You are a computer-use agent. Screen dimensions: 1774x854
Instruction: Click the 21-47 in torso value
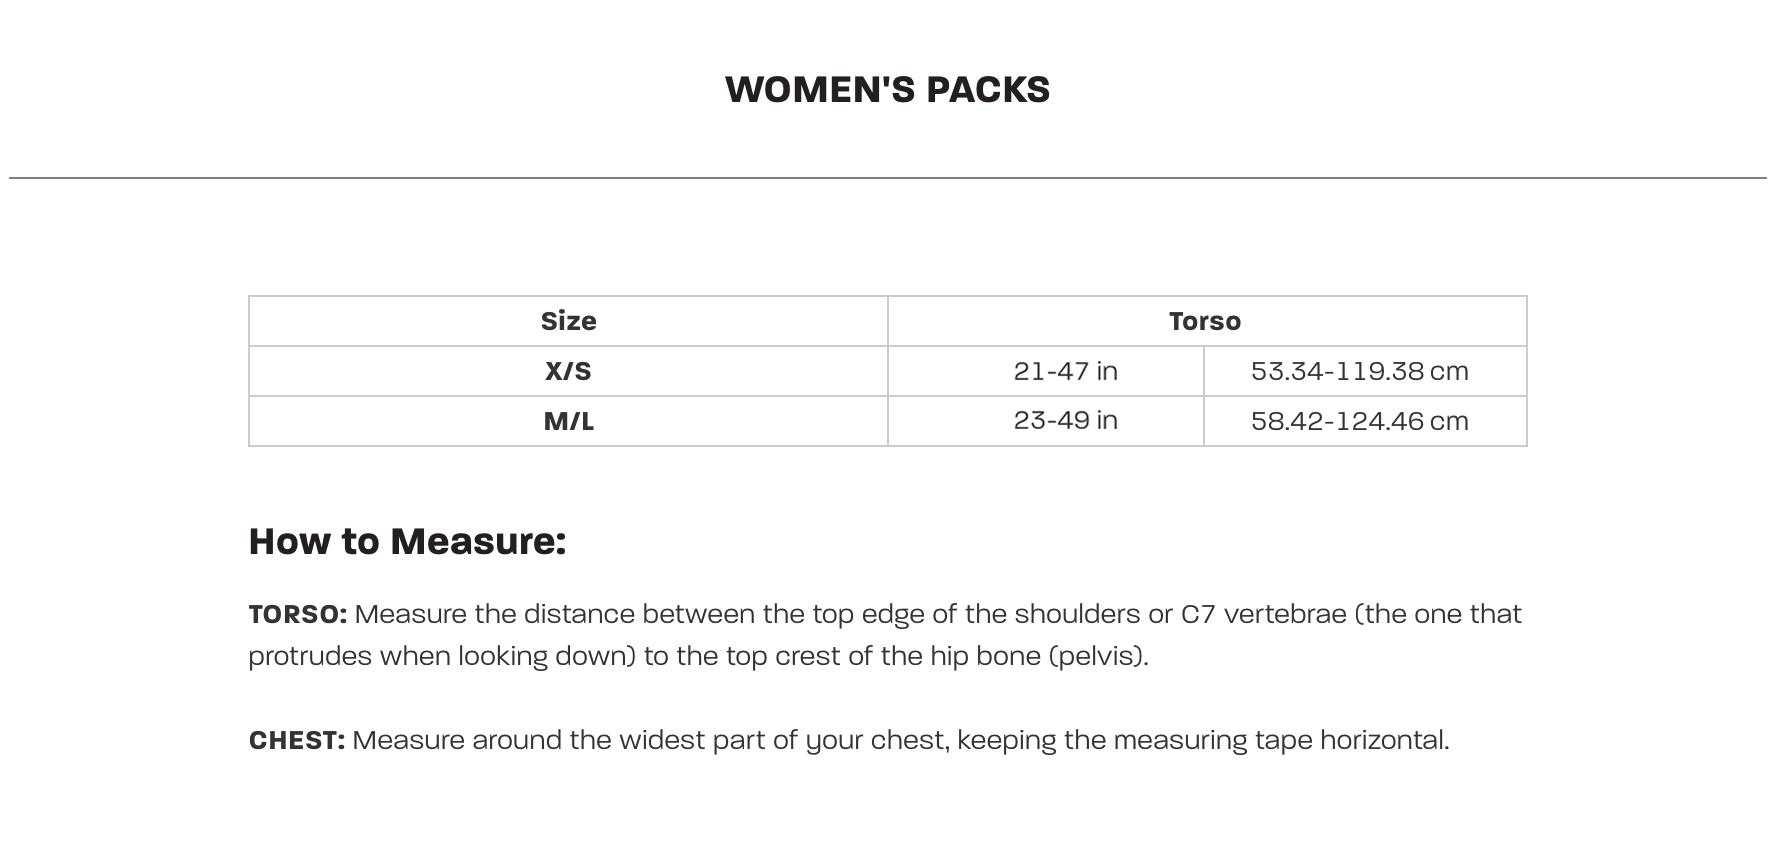click(1065, 371)
